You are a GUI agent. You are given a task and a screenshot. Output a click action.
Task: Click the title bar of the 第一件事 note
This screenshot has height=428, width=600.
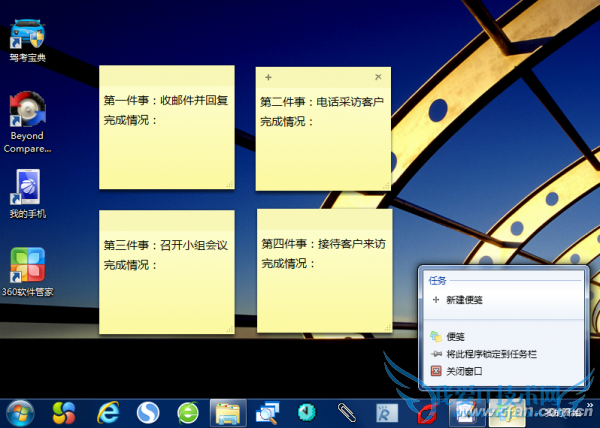[167, 75]
